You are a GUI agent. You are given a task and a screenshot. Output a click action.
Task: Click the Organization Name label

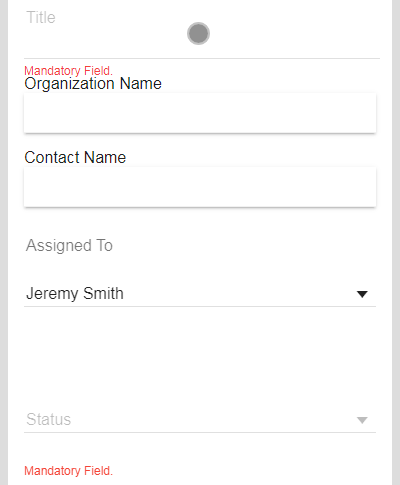point(93,83)
